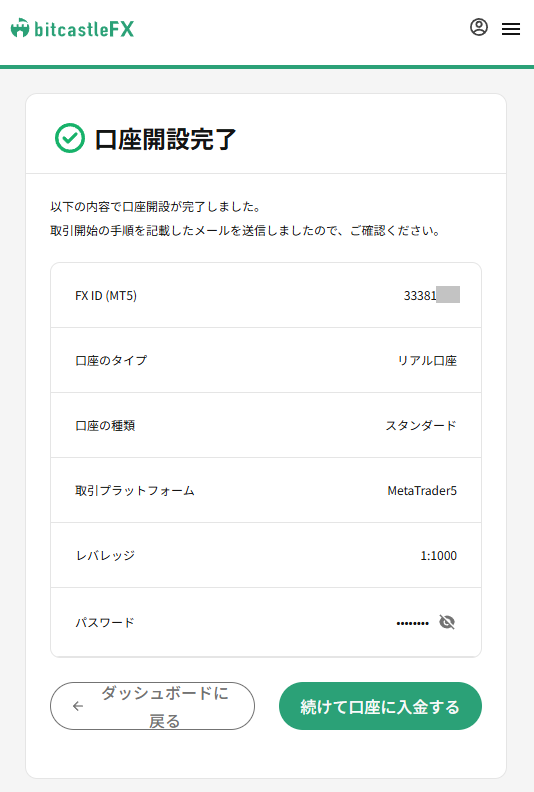Click 続けて口座に入金する deposit button

380,706
